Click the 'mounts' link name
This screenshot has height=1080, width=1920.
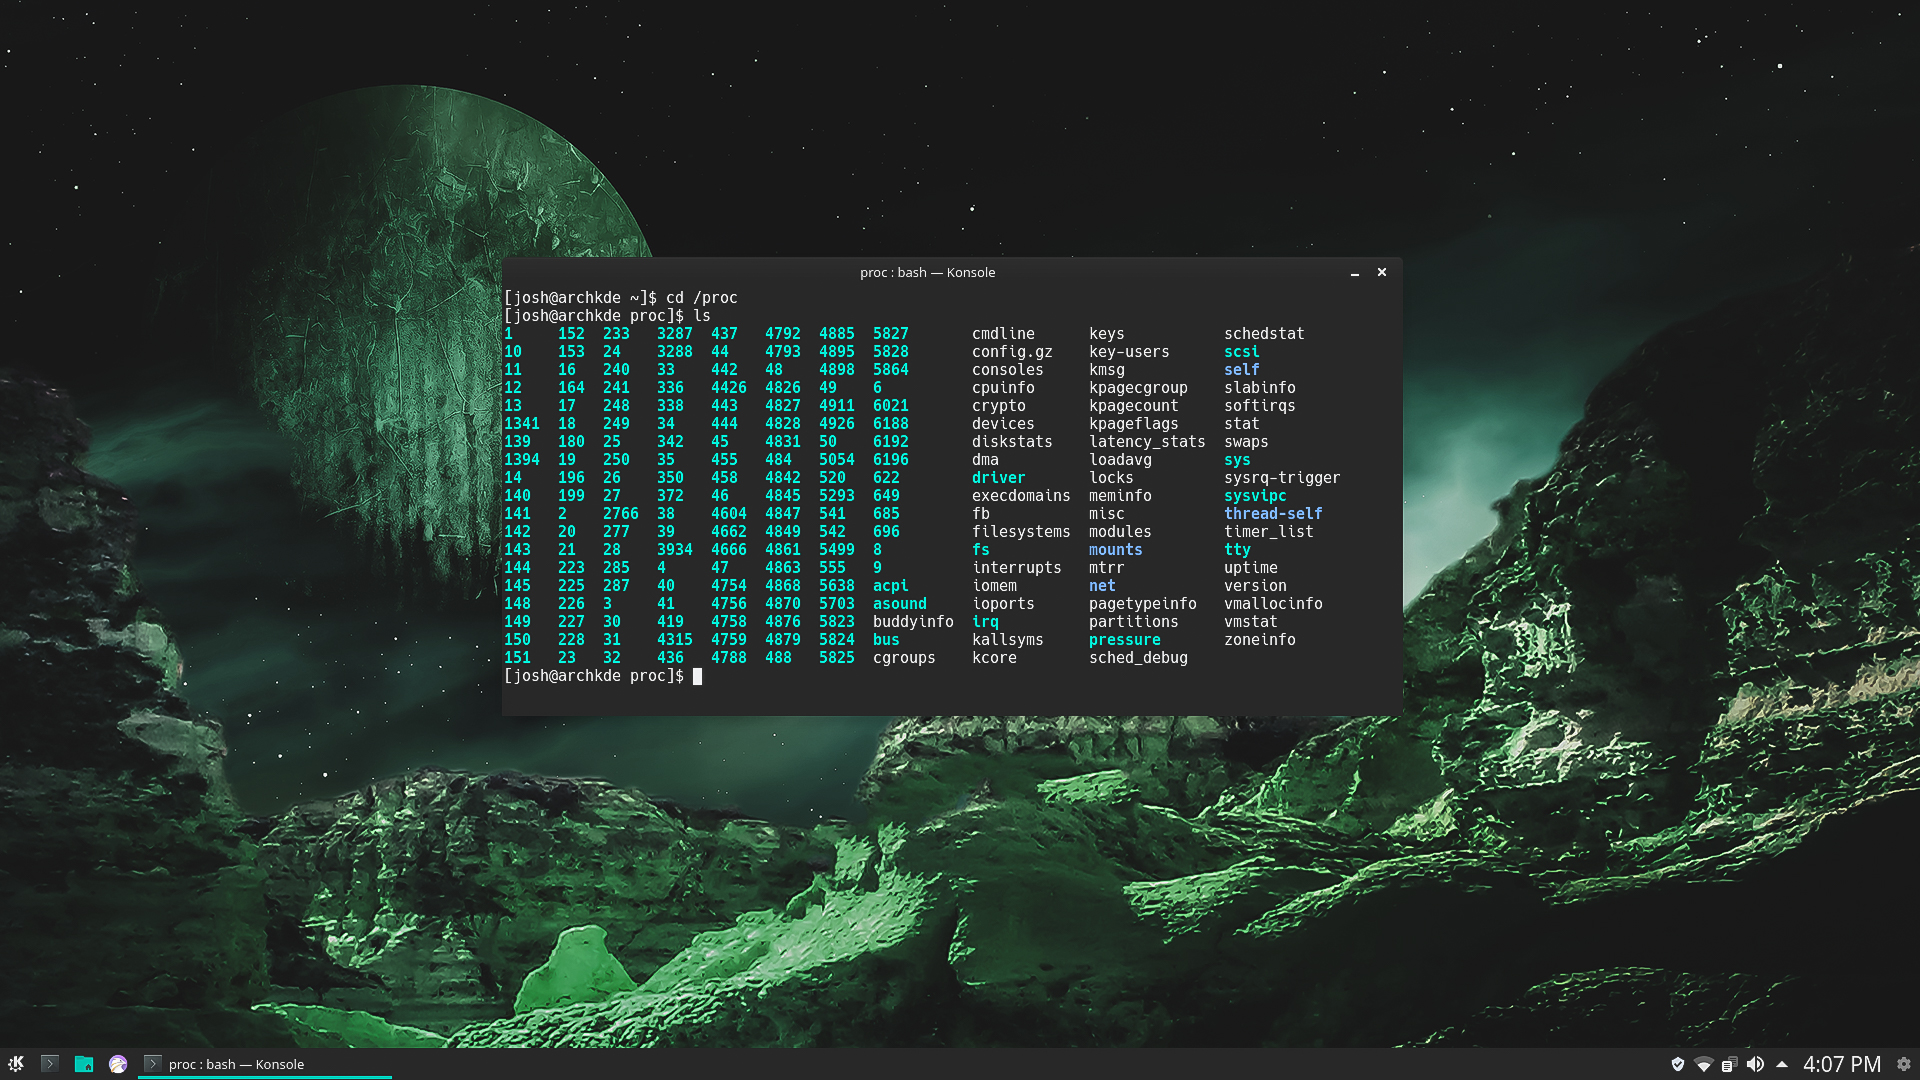point(1115,550)
